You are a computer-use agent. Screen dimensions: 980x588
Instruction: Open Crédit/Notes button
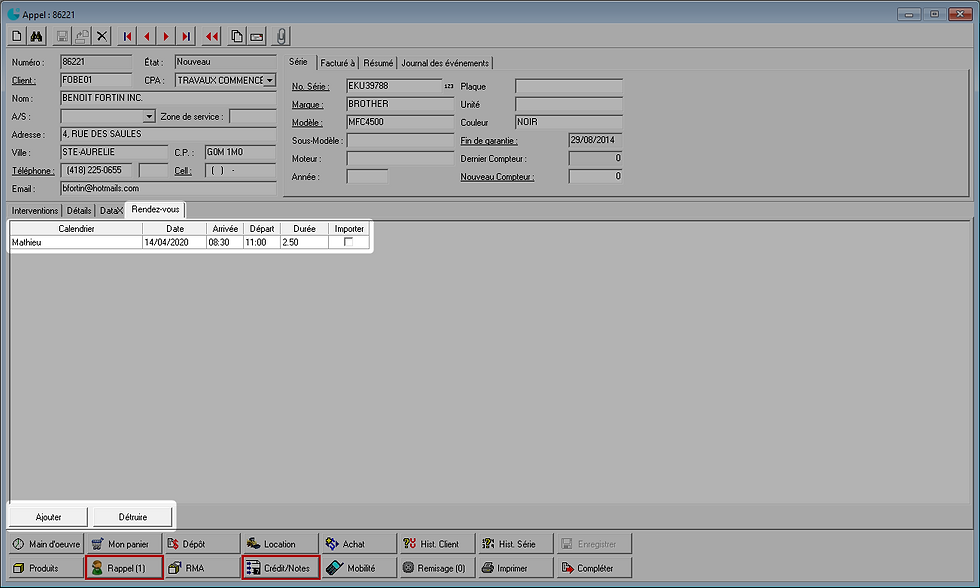(x=281, y=567)
